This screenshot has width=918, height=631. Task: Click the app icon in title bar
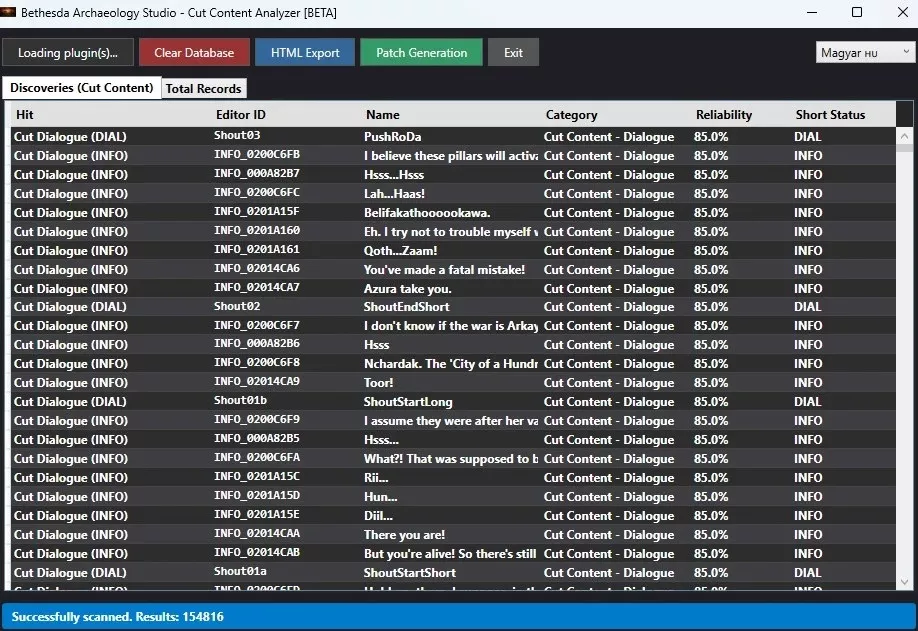coord(8,12)
